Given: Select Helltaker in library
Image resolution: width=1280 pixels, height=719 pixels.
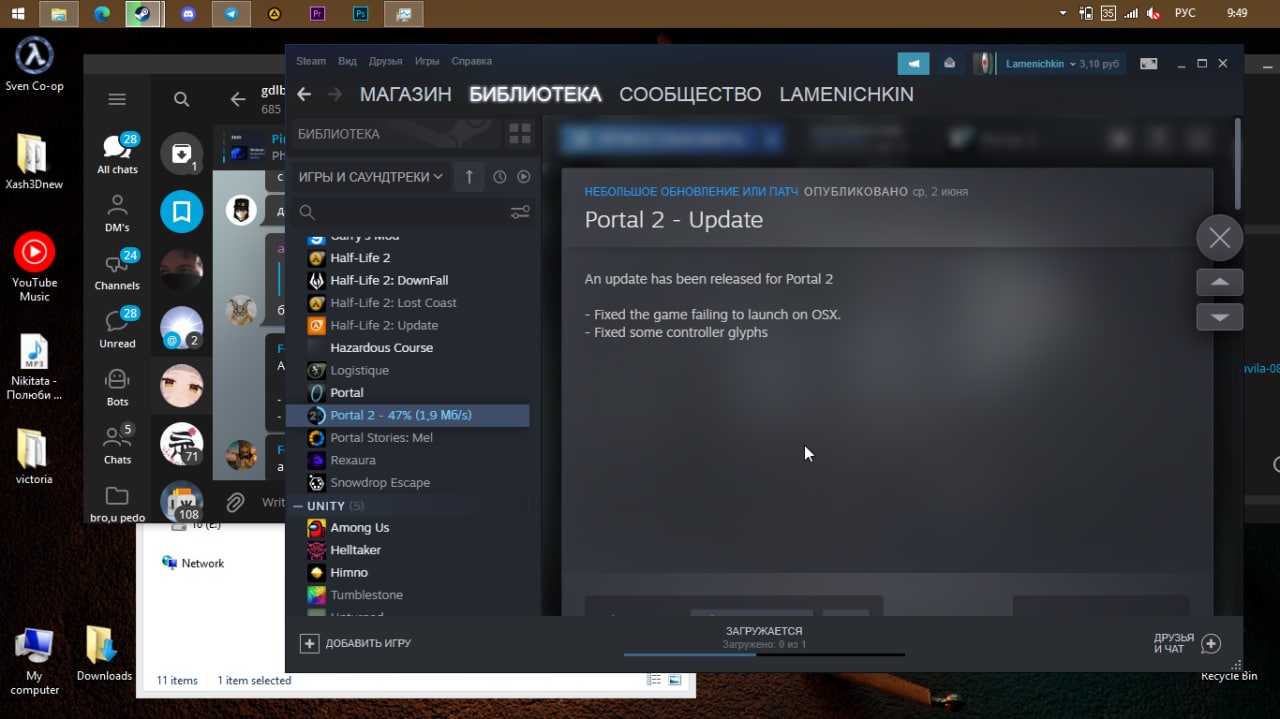Looking at the screenshot, I should pyautogui.click(x=355, y=550).
